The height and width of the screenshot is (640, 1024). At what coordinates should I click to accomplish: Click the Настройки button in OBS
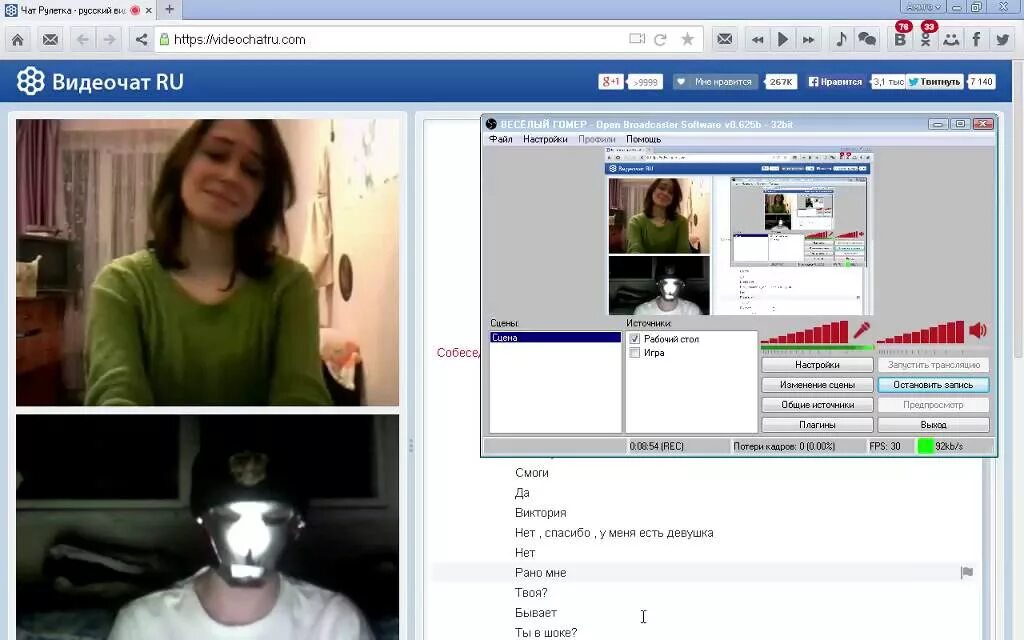pos(817,365)
